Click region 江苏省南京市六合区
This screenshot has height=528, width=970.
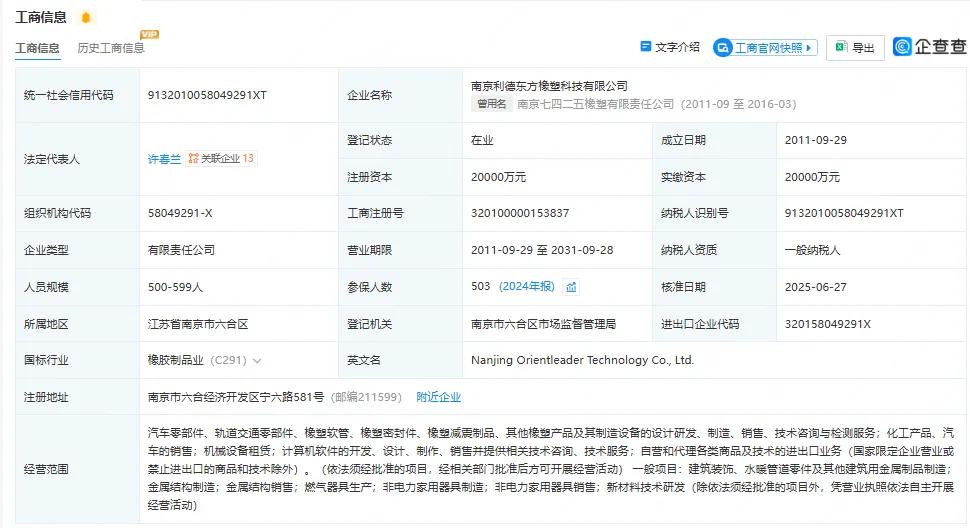coord(198,324)
